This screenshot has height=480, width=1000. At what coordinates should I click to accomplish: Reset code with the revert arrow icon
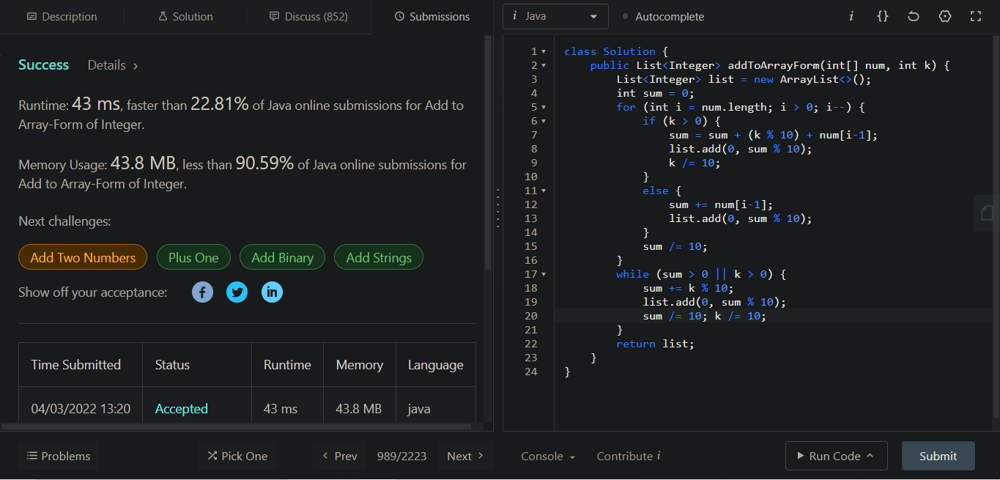pyautogui.click(x=913, y=17)
